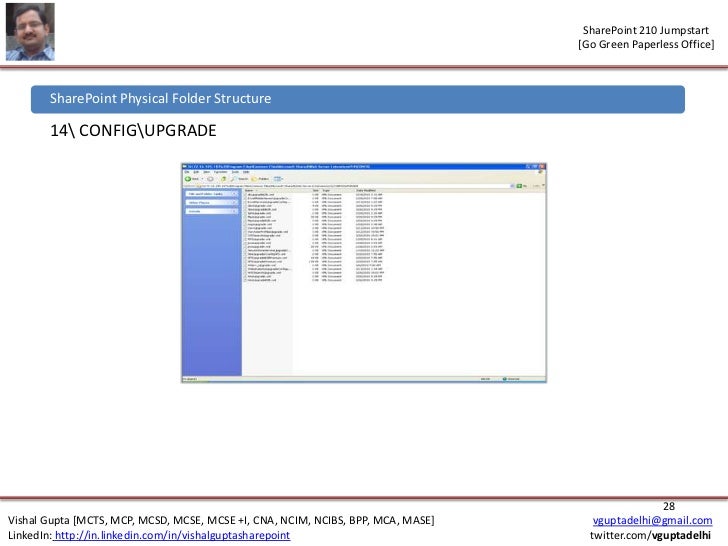Image resolution: width=728 pixels, height=546 pixels.
Task: Click the Back button in Explorer toolbar
Action: click(192, 179)
